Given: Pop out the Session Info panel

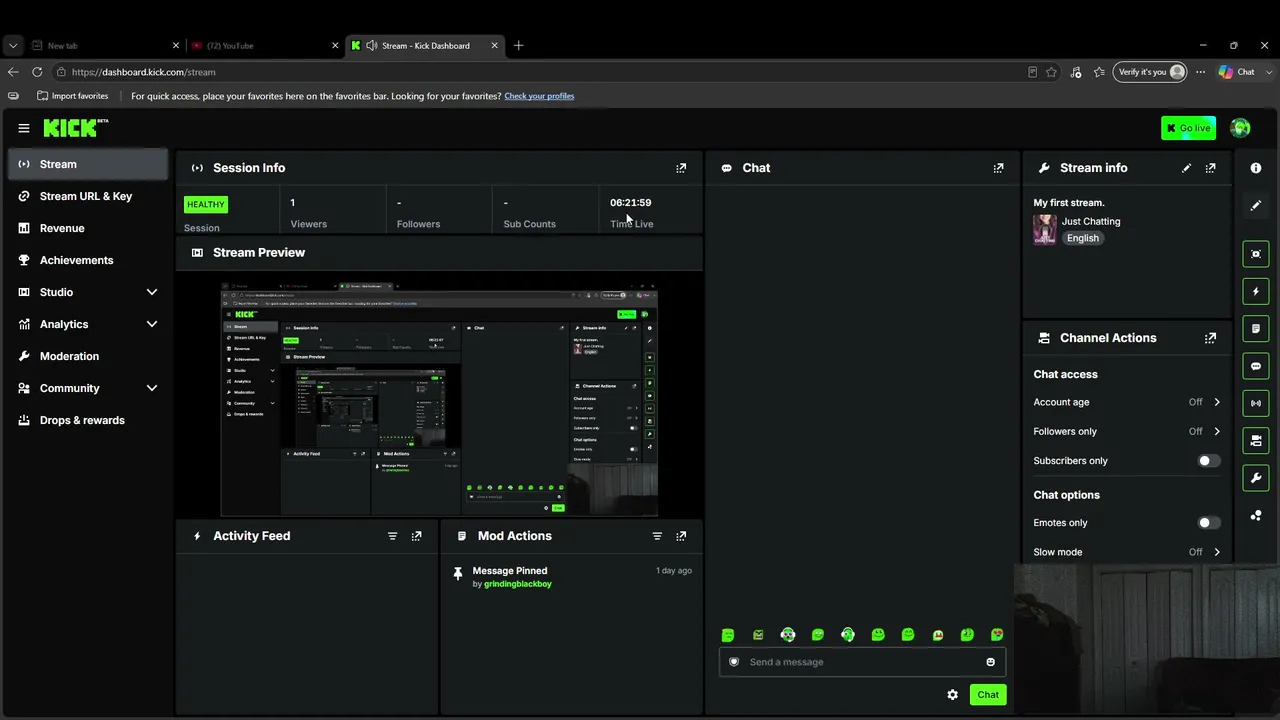Looking at the screenshot, I should click(681, 168).
